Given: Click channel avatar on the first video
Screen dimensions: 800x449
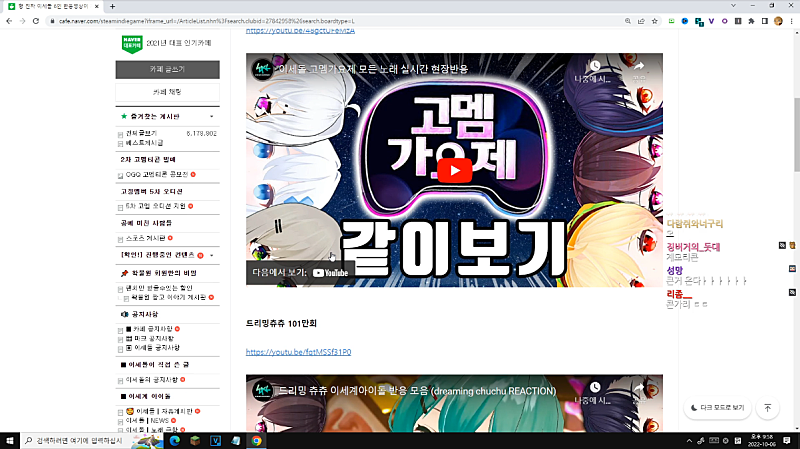Looking at the screenshot, I should (263, 69).
